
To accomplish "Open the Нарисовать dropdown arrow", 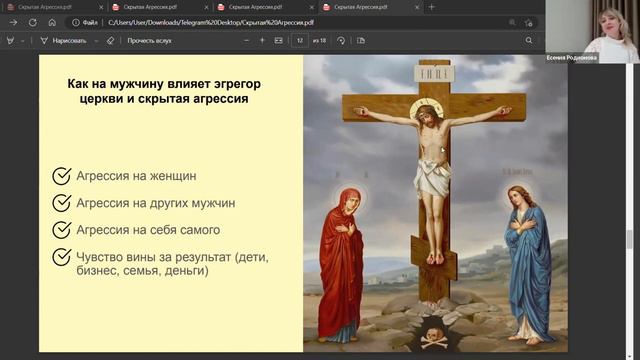I will (96, 41).
